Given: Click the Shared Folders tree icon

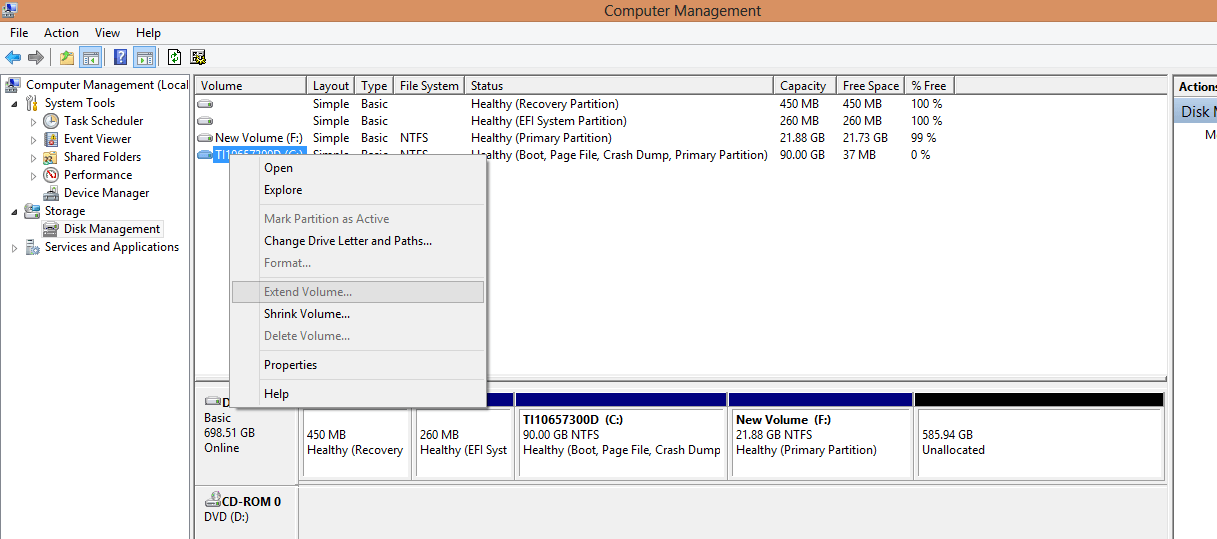Looking at the screenshot, I should 51,157.
